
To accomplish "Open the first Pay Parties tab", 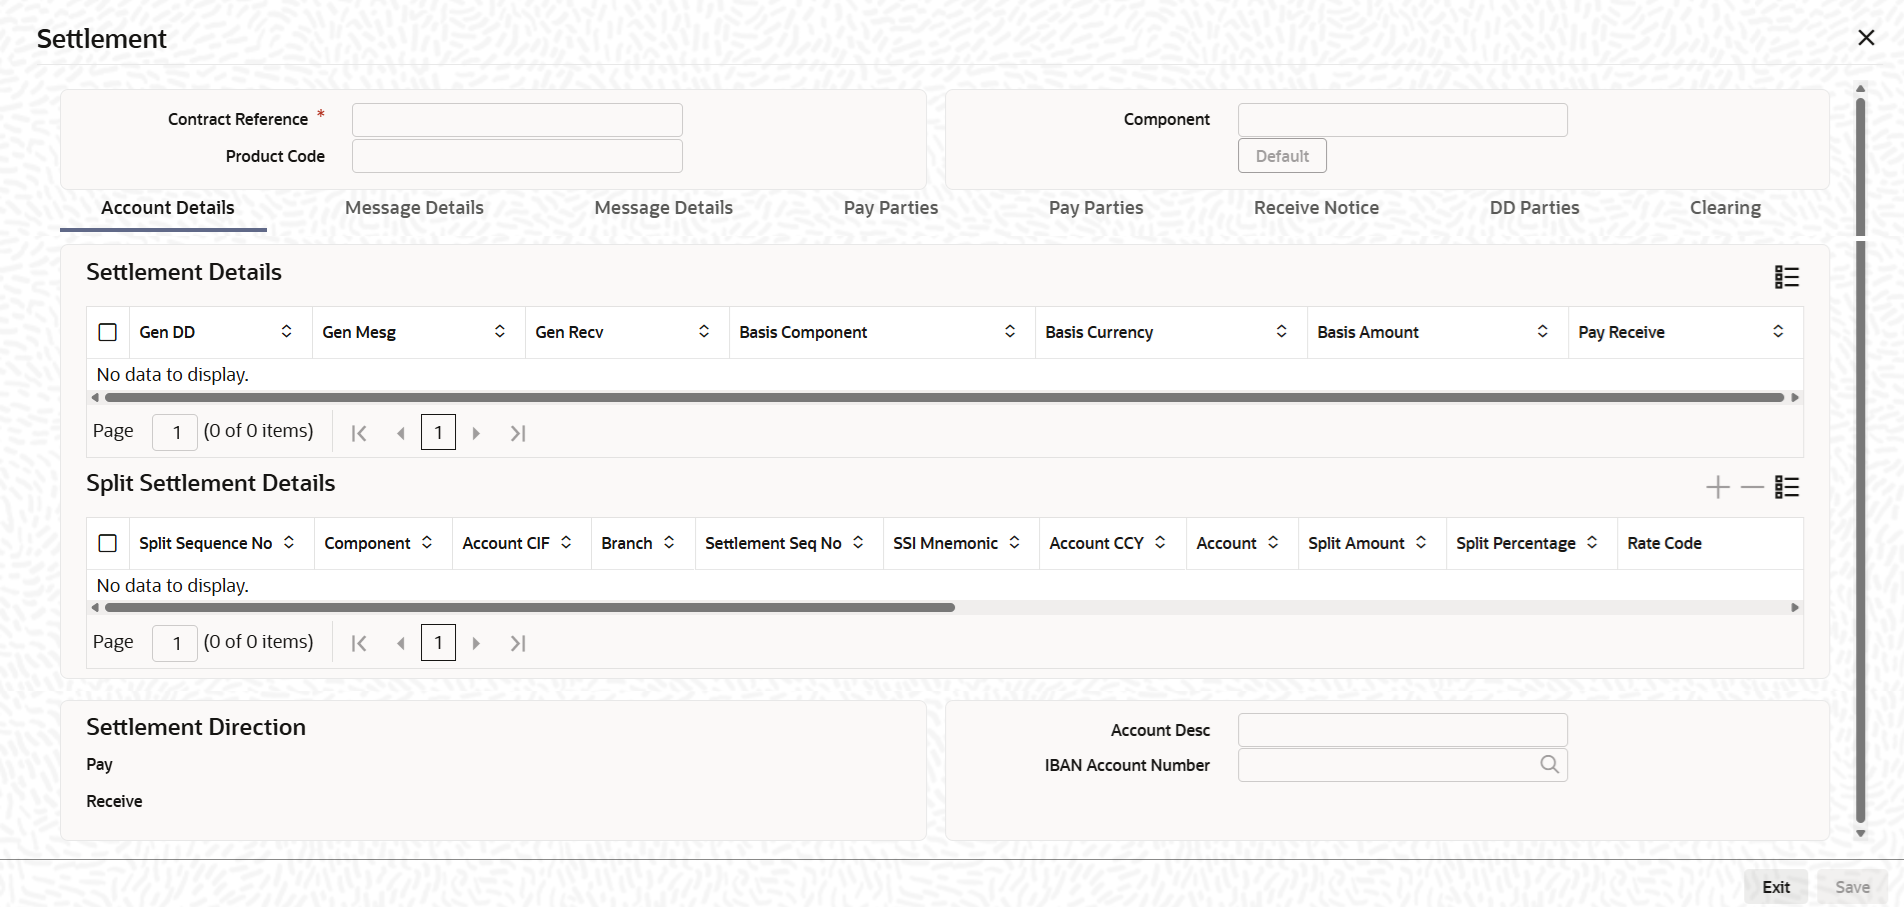I will [891, 208].
